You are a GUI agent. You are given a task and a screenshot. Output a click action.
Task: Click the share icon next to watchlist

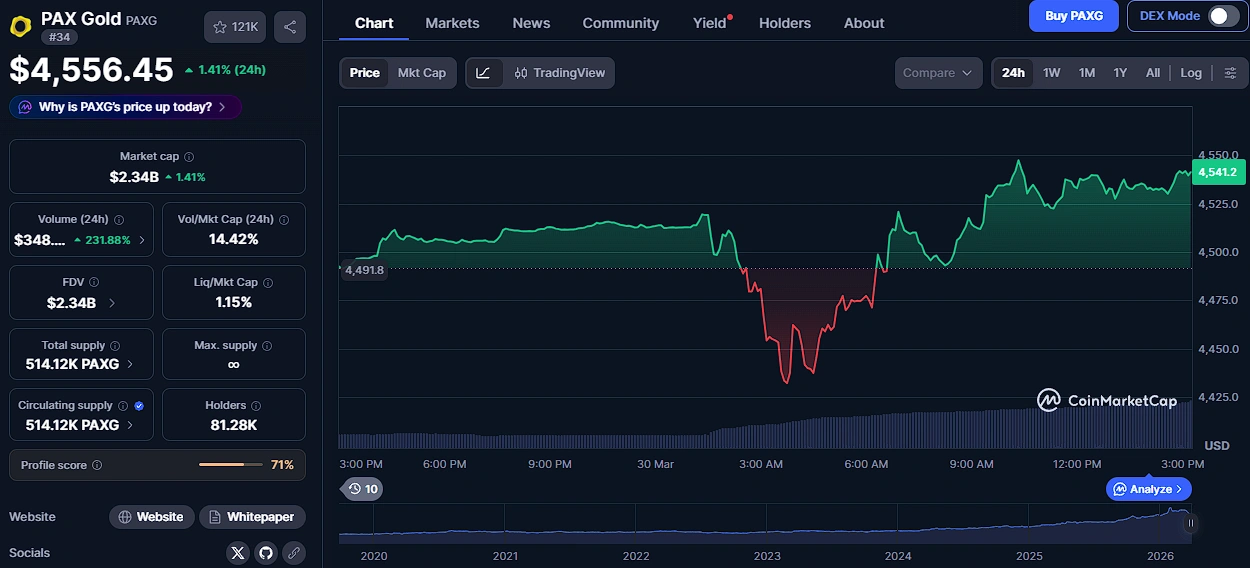pos(289,27)
